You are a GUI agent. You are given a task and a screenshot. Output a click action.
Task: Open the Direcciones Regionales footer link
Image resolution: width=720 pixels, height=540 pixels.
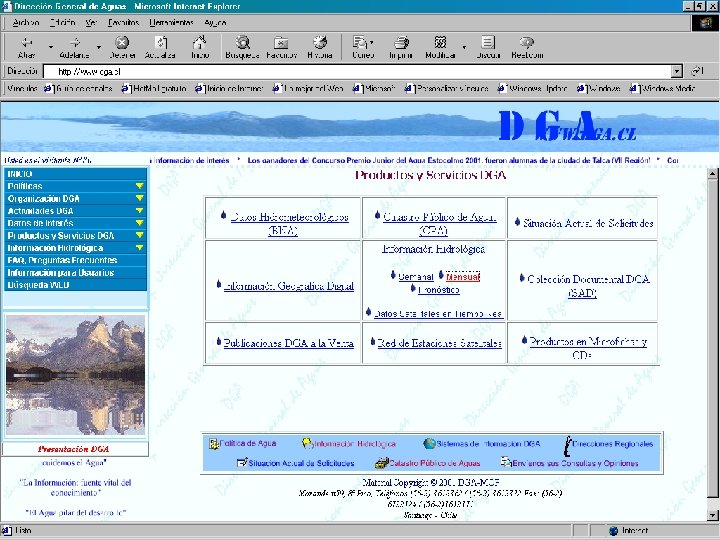[608, 444]
